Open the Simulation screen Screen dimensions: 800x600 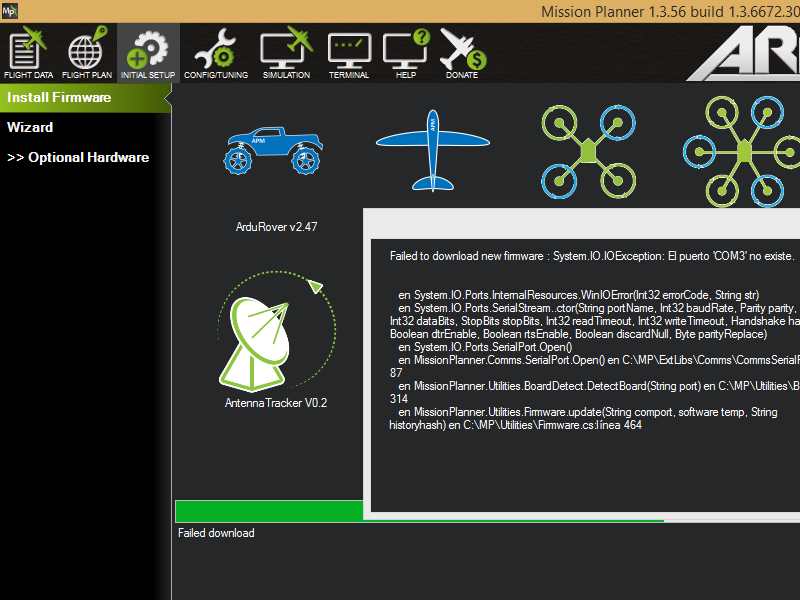pyautogui.click(x=286, y=53)
